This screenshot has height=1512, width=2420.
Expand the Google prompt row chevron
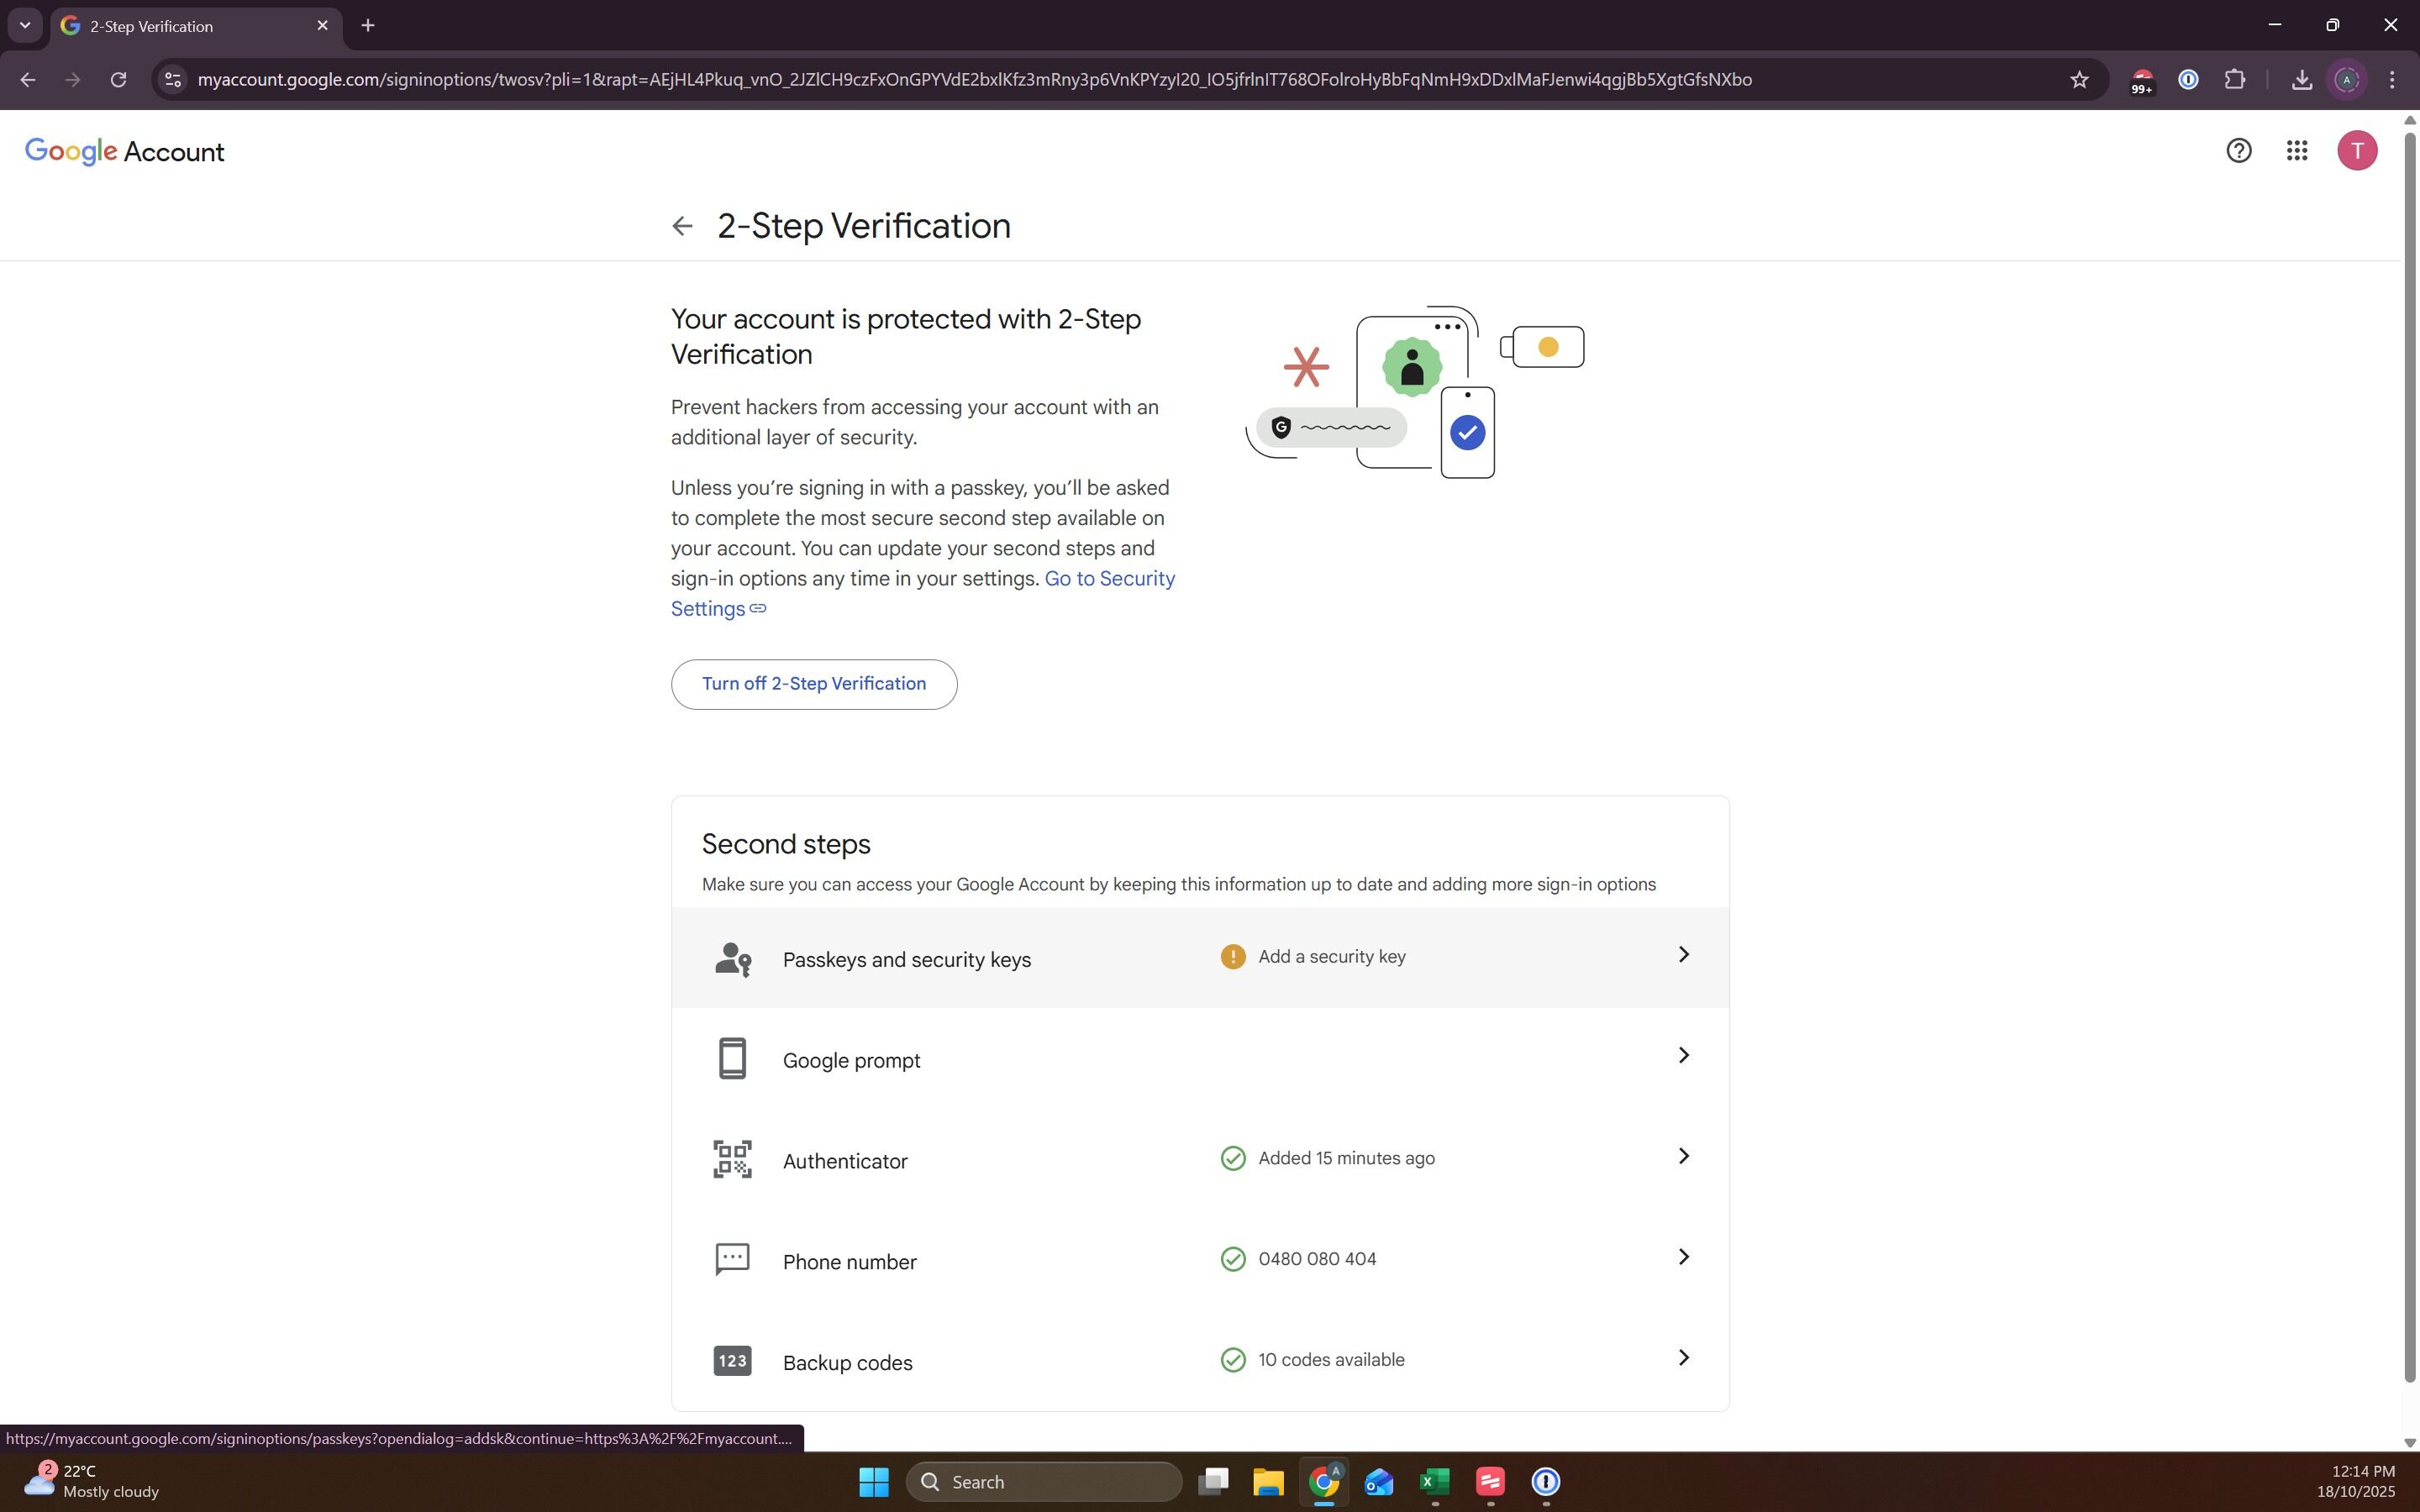coord(1683,1056)
